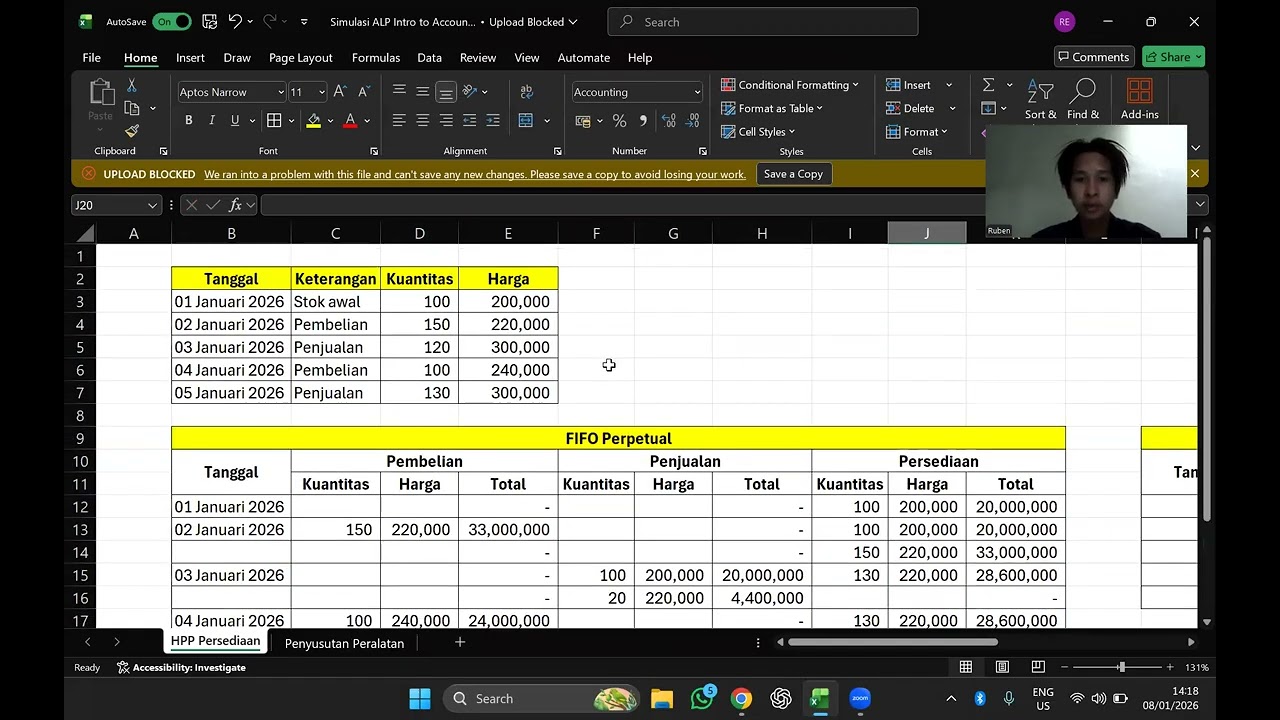
Task: Open the Name Box J20 dropdown
Action: [x=152, y=205]
